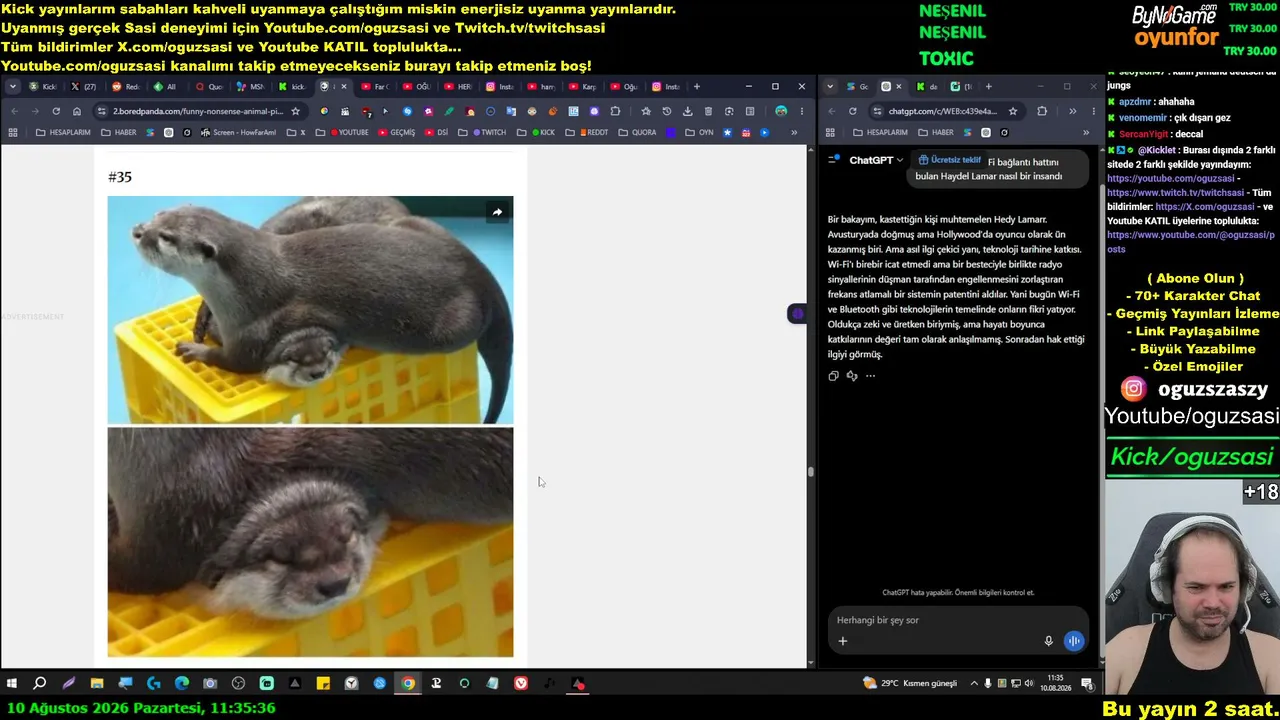Click the boredpanda address bar

200,111
